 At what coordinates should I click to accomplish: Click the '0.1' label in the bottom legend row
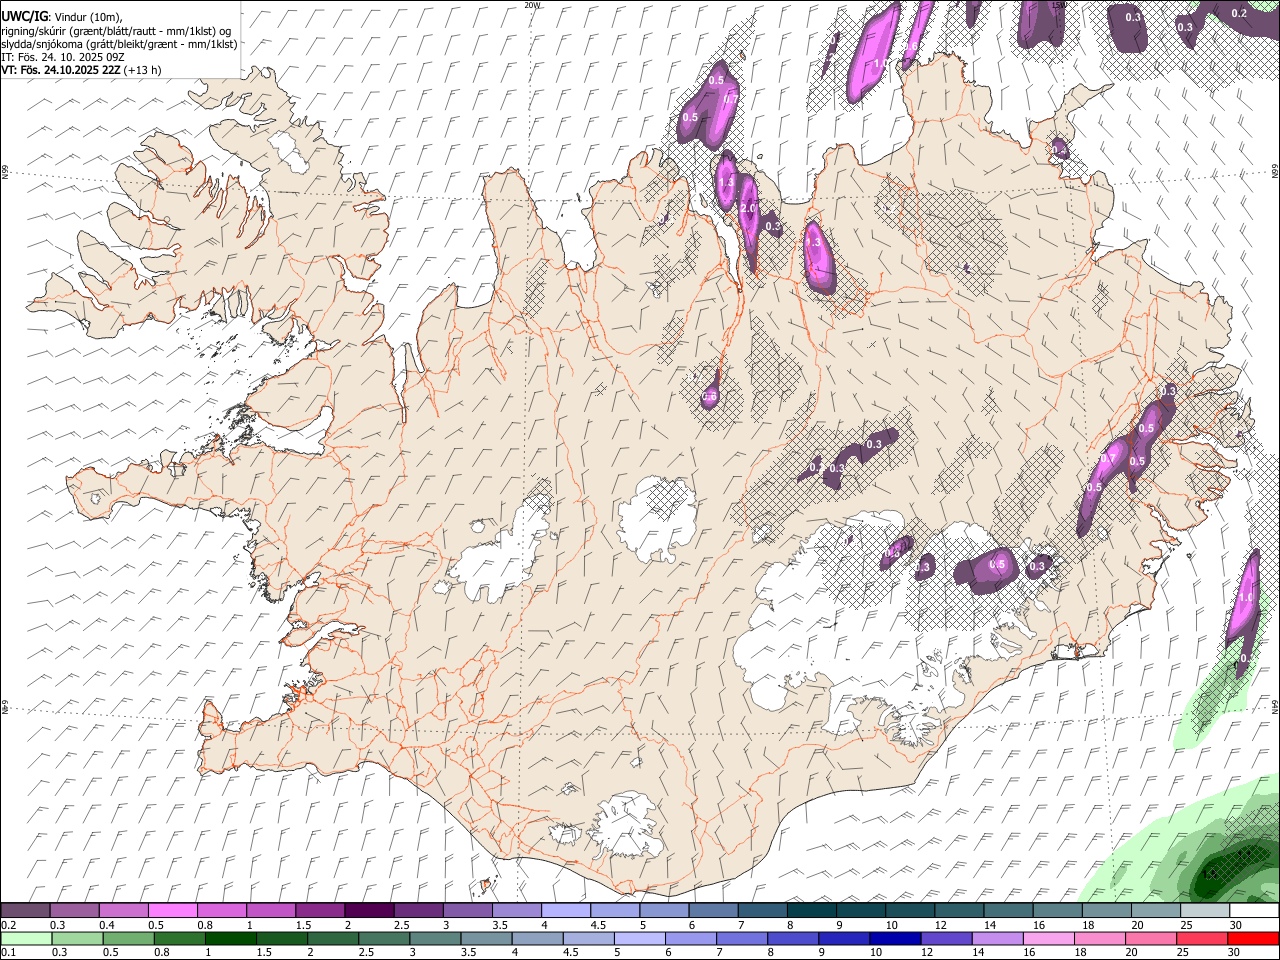pyautogui.click(x=8, y=952)
